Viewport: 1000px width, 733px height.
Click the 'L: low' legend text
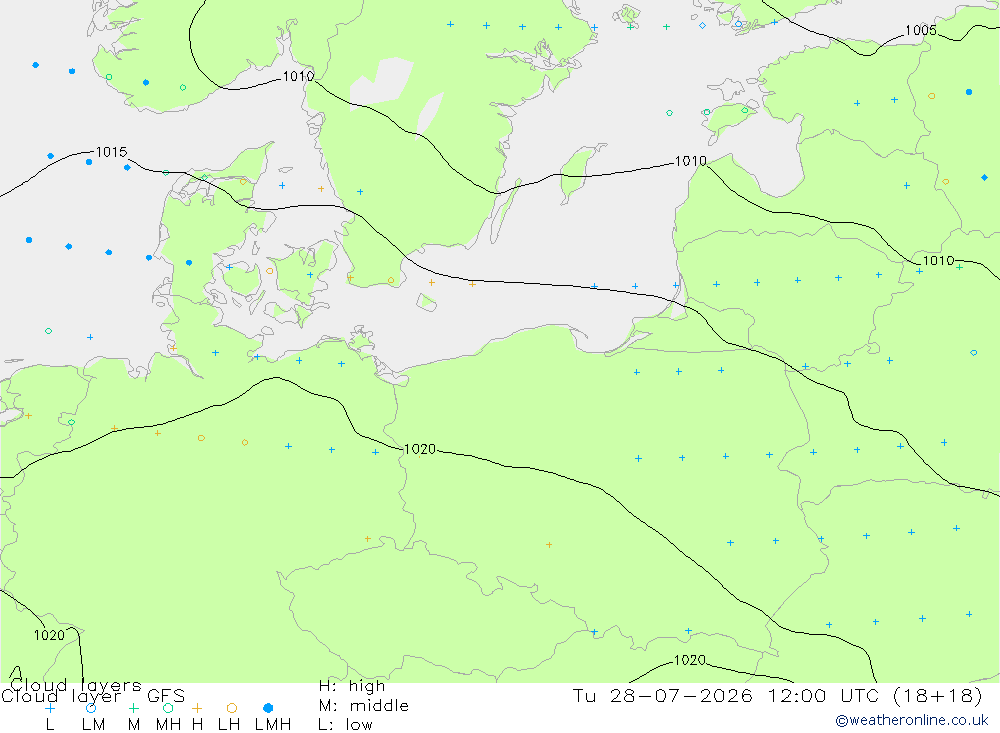coord(345,725)
